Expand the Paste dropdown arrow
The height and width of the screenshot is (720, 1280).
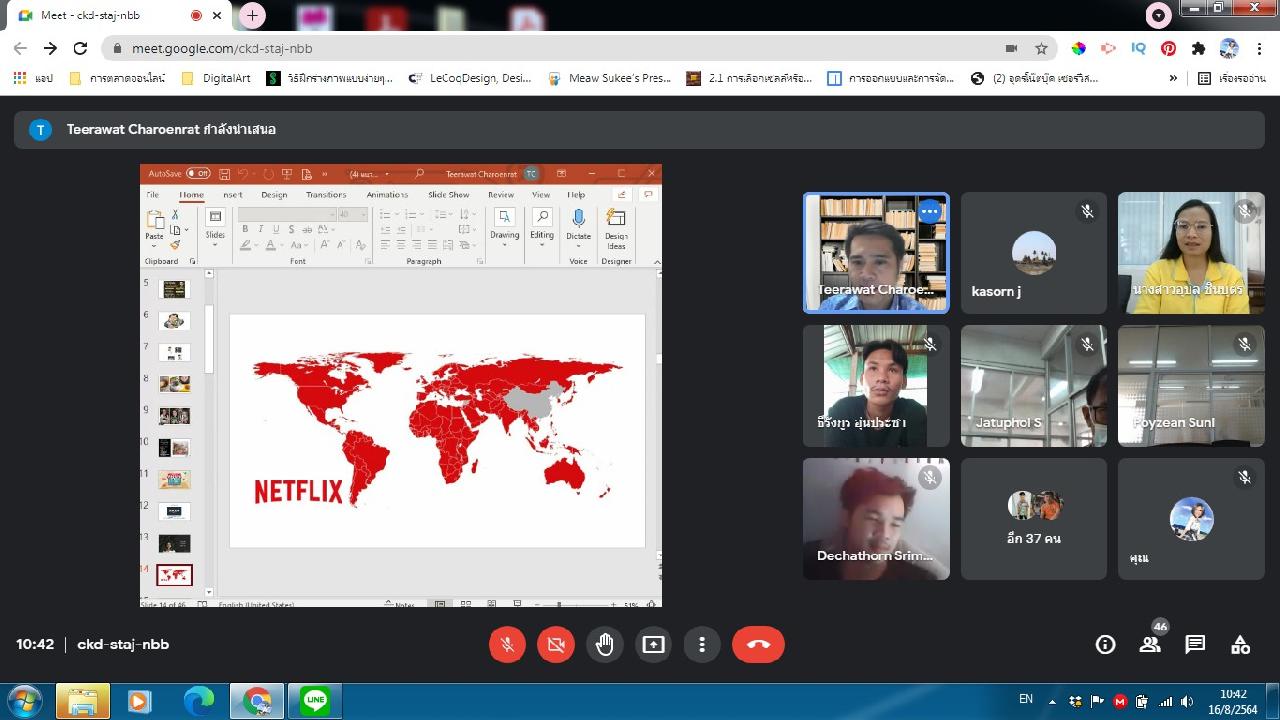click(x=154, y=245)
